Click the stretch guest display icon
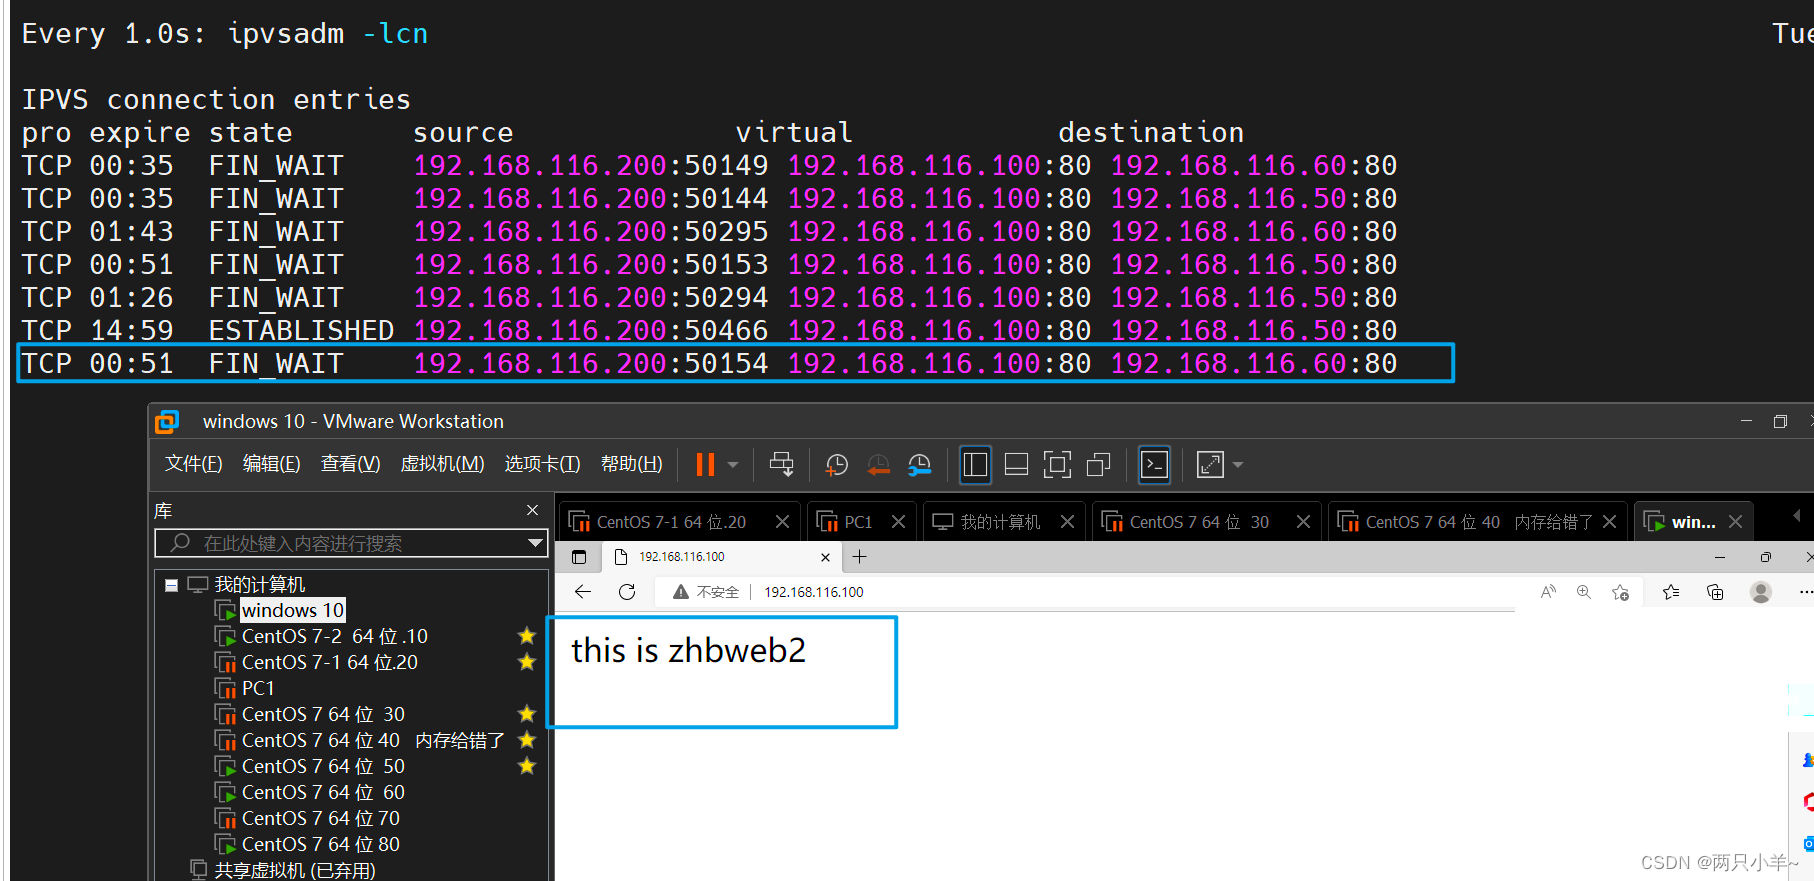1814x881 pixels. pyautogui.click(x=1210, y=464)
